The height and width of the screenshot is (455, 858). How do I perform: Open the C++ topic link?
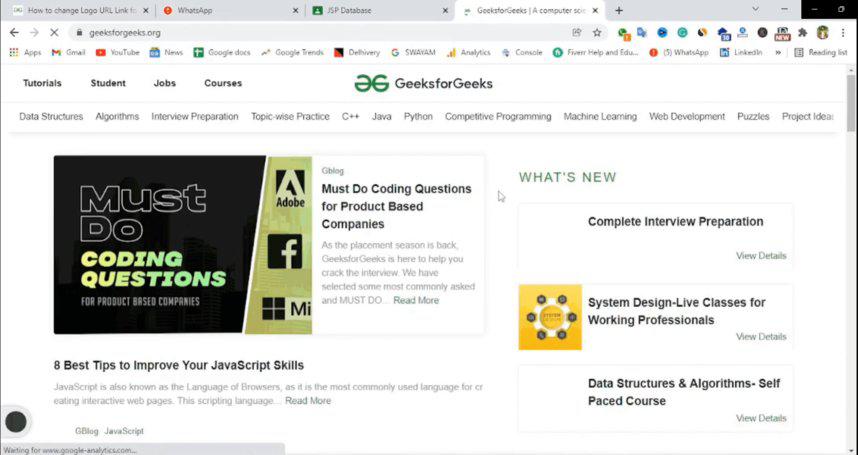tap(350, 116)
